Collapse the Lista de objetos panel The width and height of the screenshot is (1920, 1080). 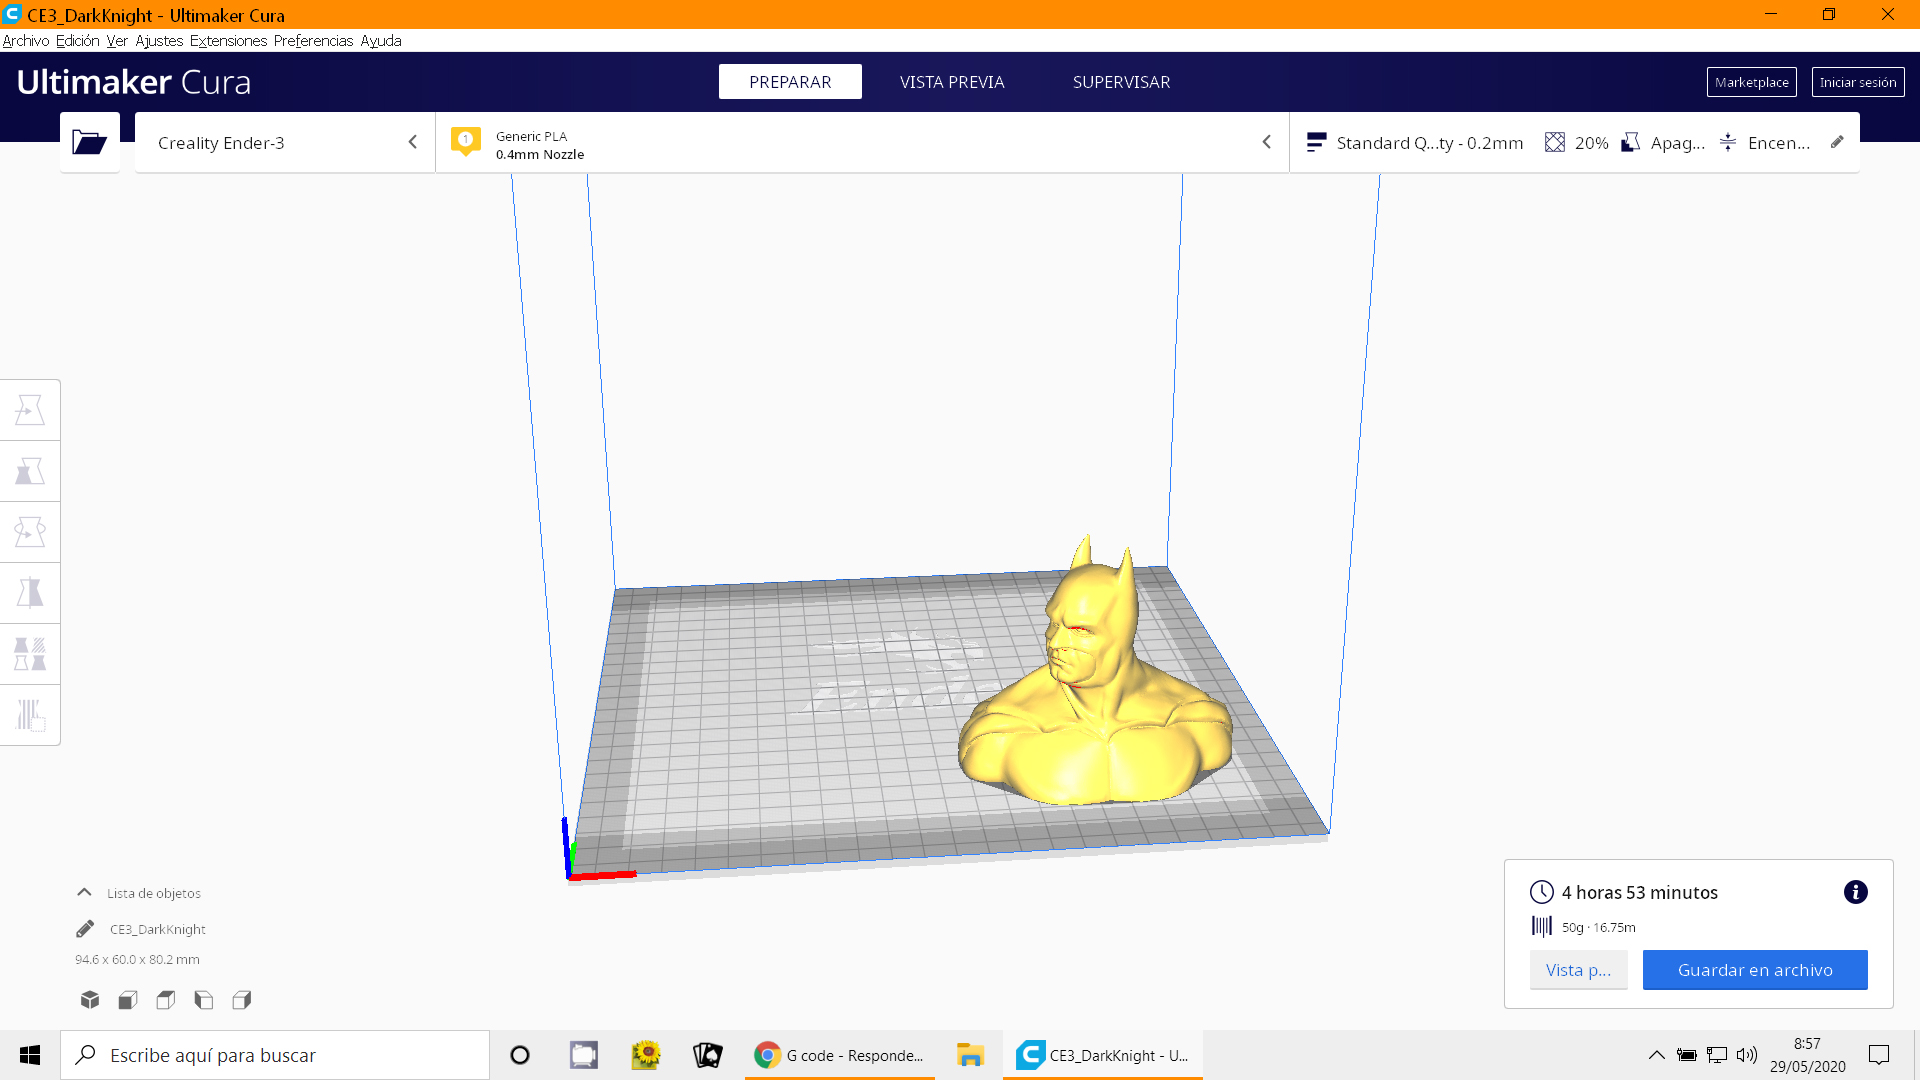click(85, 893)
